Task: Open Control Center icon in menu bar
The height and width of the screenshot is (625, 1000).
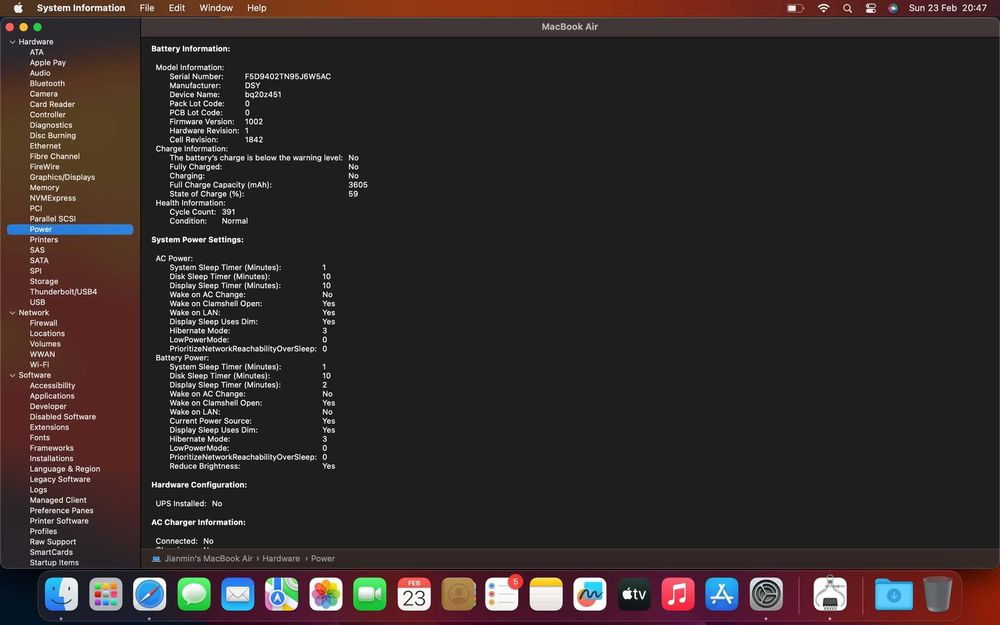Action: [x=871, y=8]
